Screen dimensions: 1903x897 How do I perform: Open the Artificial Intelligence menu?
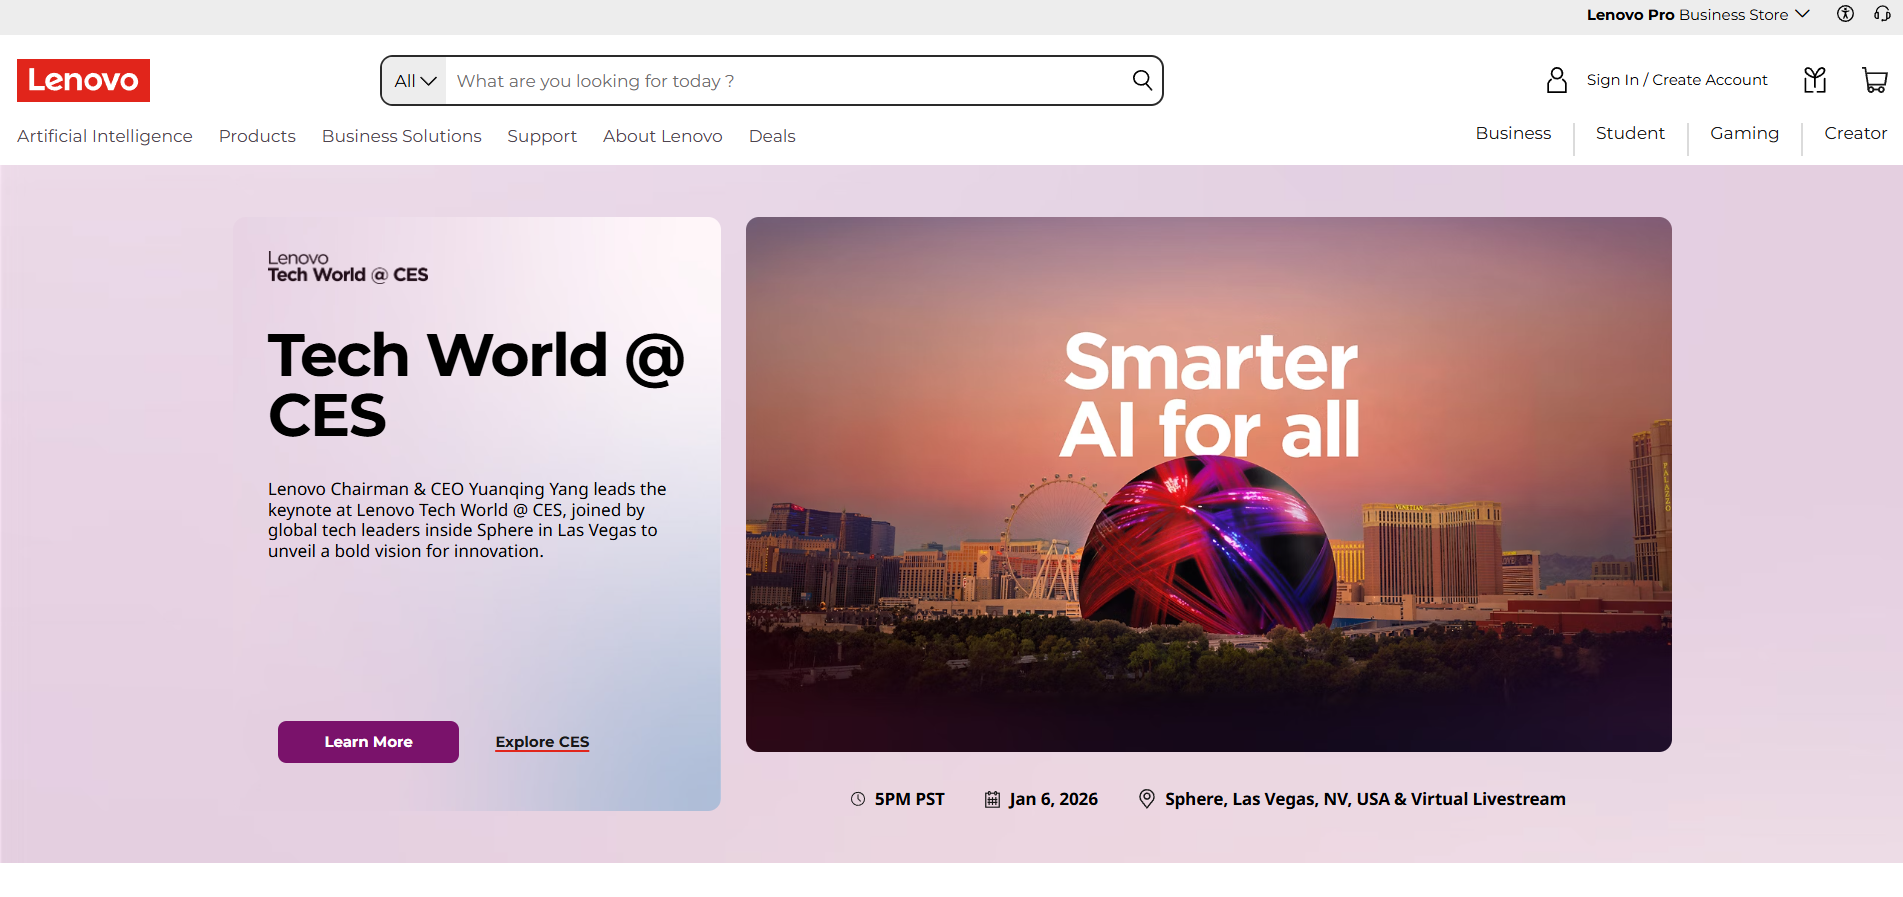105,136
